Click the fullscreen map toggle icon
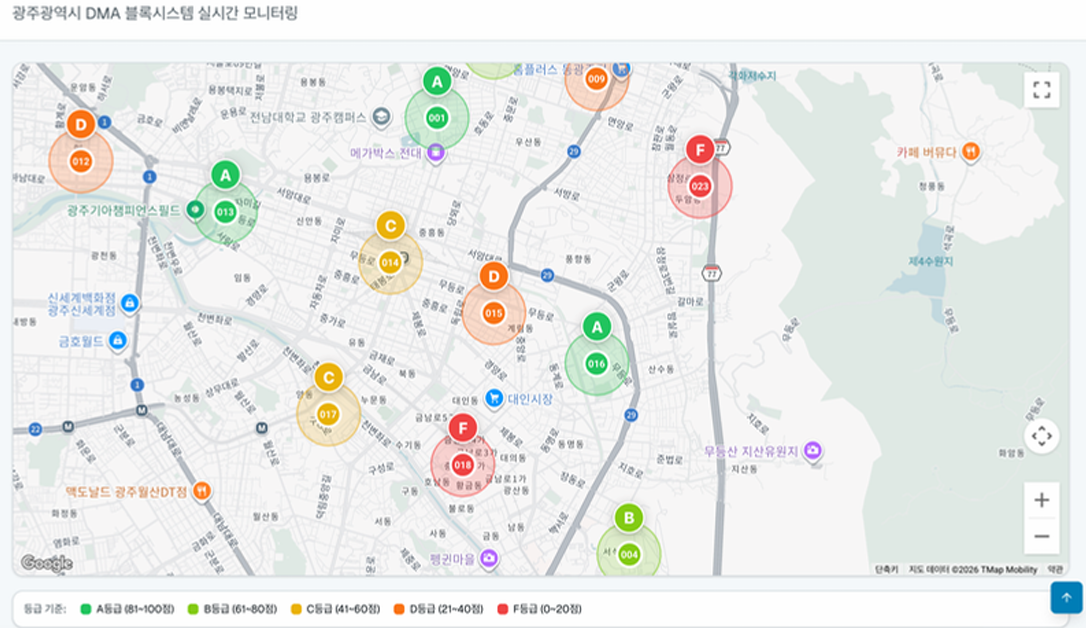Image resolution: width=1086 pixels, height=628 pixels. (1041, 90)
